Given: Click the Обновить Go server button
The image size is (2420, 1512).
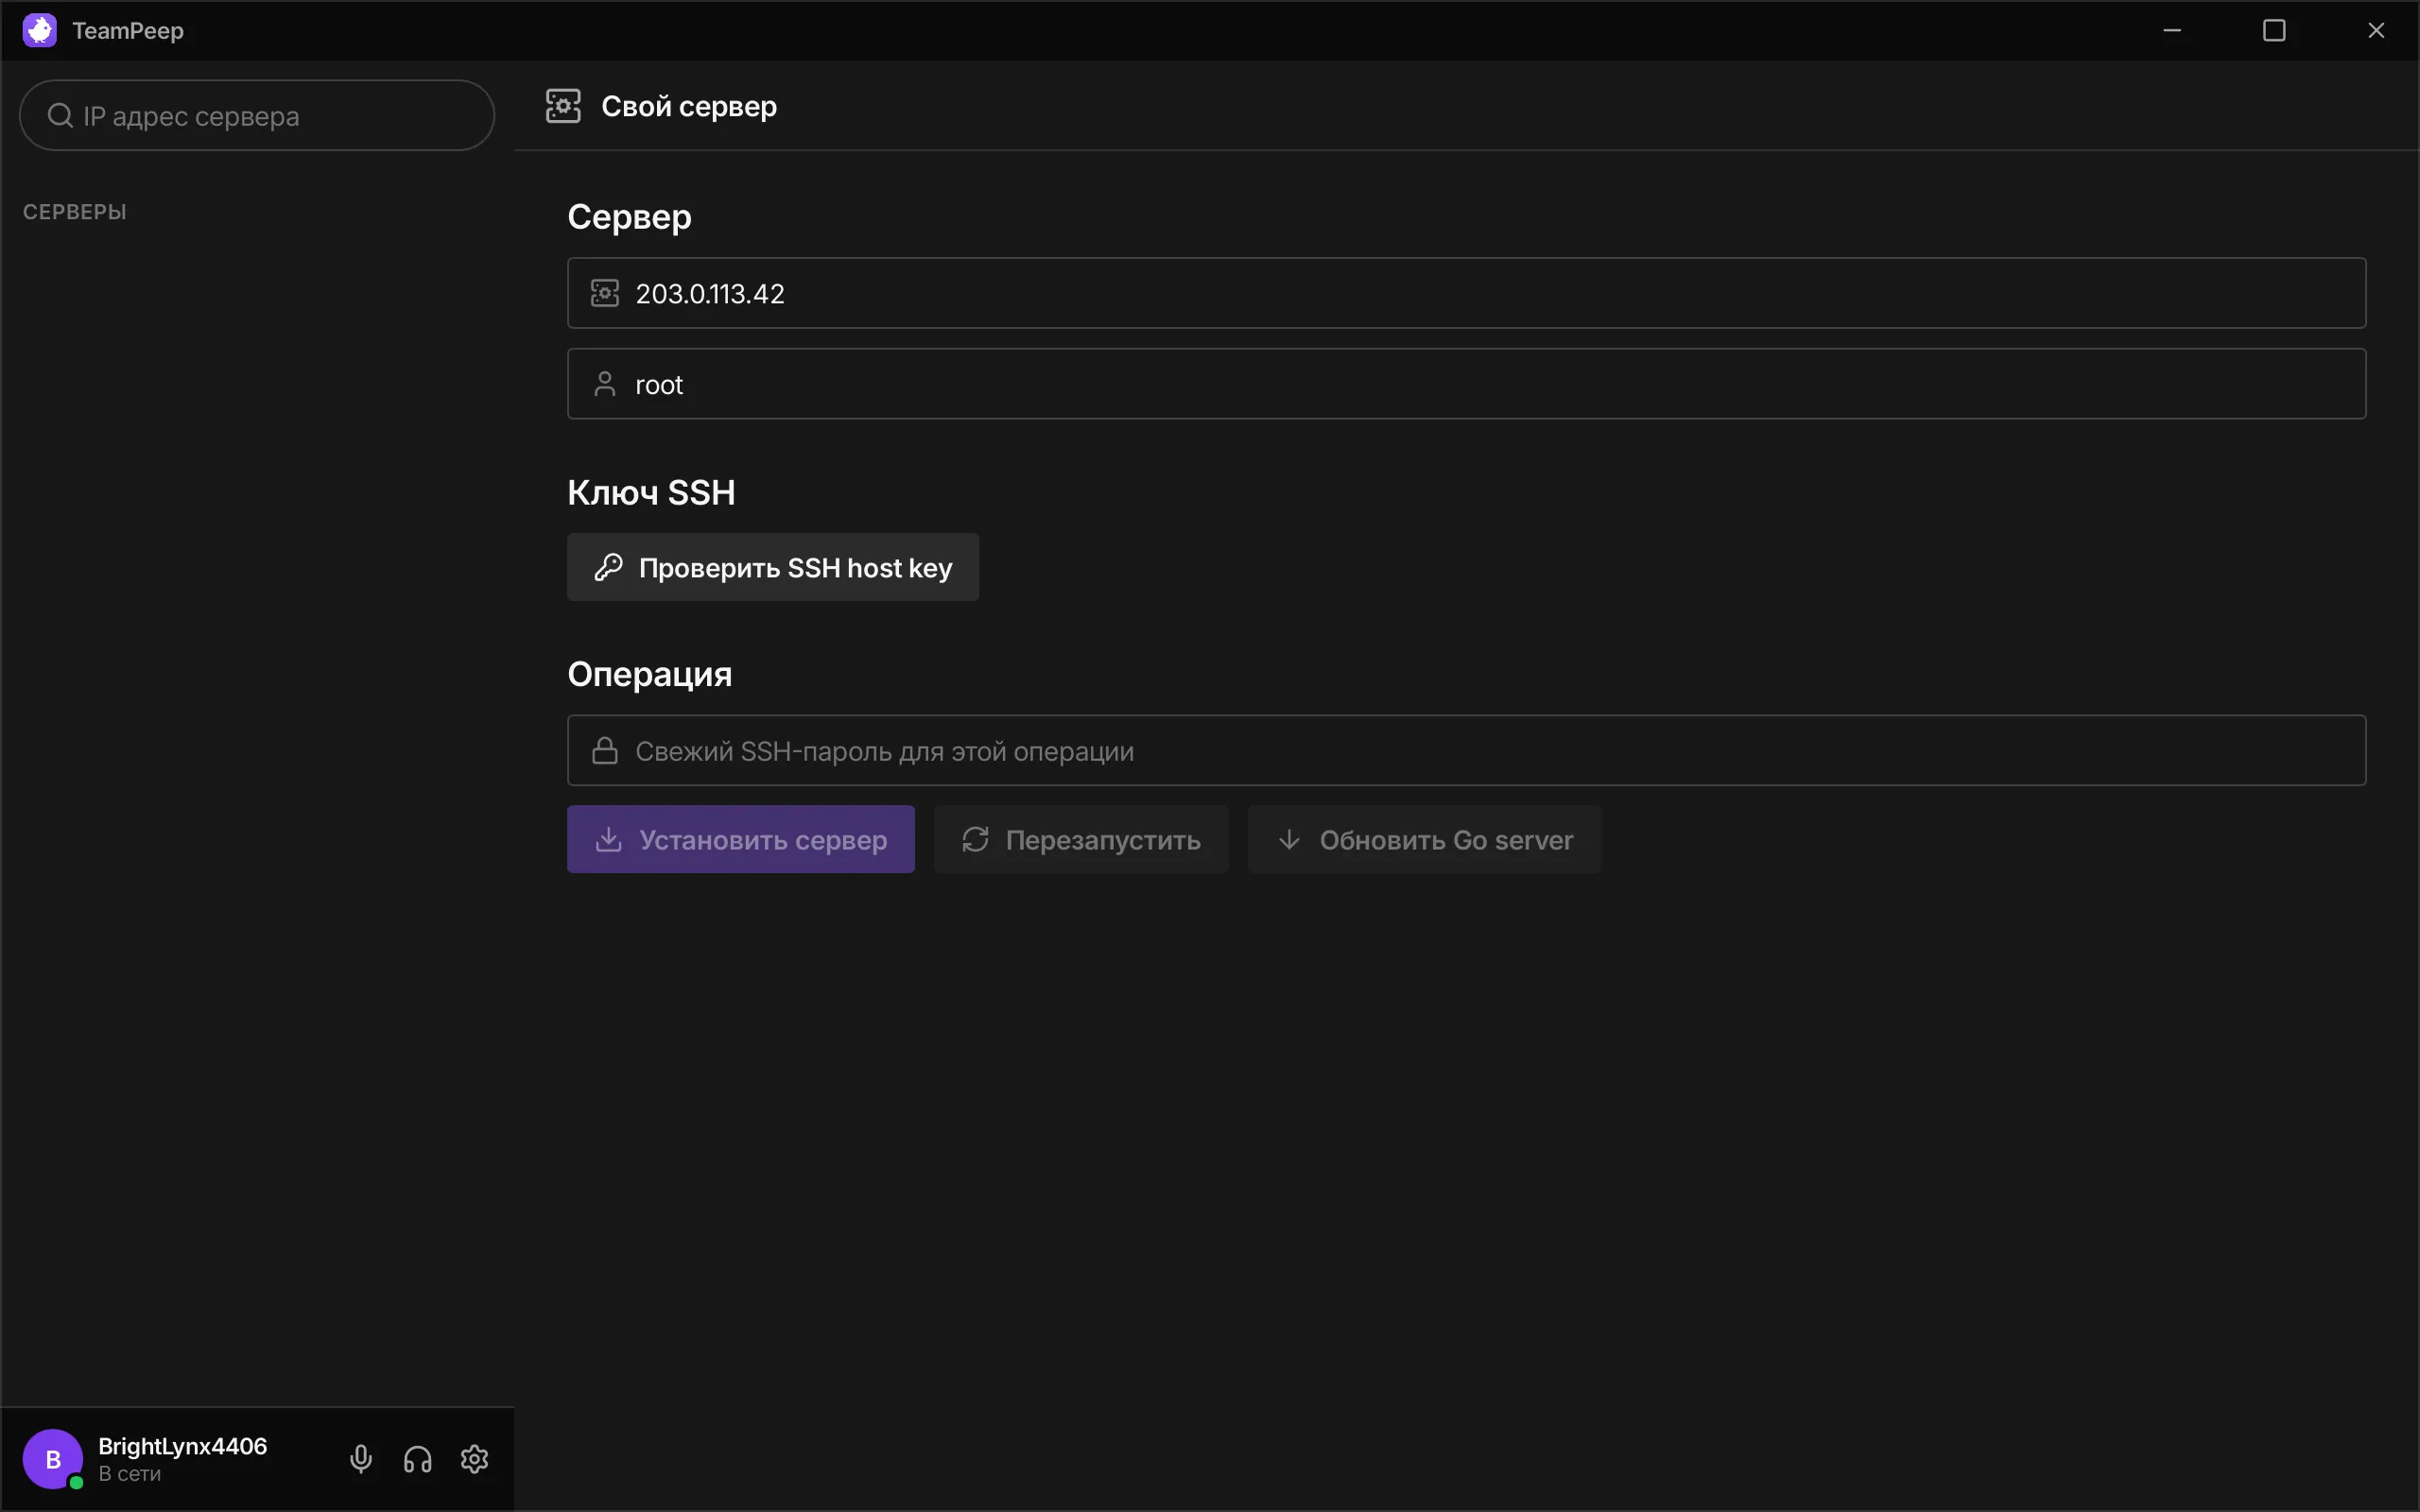Looking at the screenshot, I should [x=1424, y=839].
